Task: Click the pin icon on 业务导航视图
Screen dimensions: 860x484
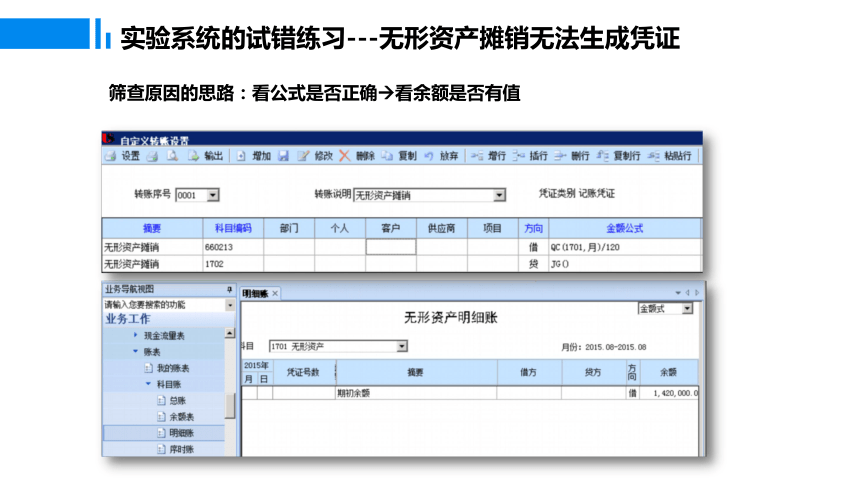Action: click(x=229, y=289)
